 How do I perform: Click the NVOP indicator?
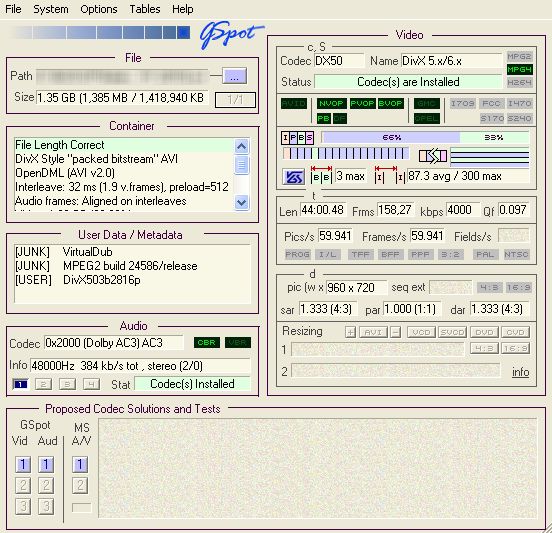pyautogui.click(x=331, y=104)
